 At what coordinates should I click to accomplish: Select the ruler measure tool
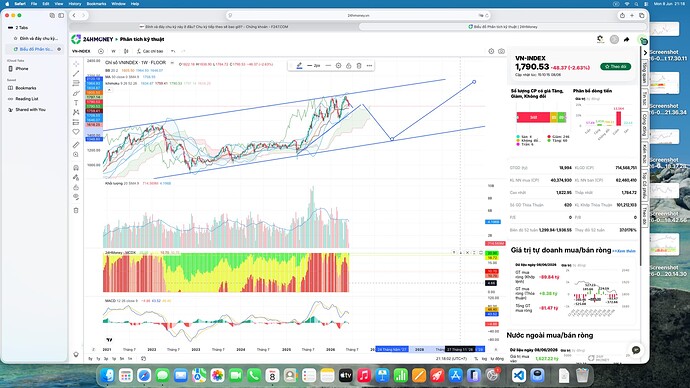[76, 145]
